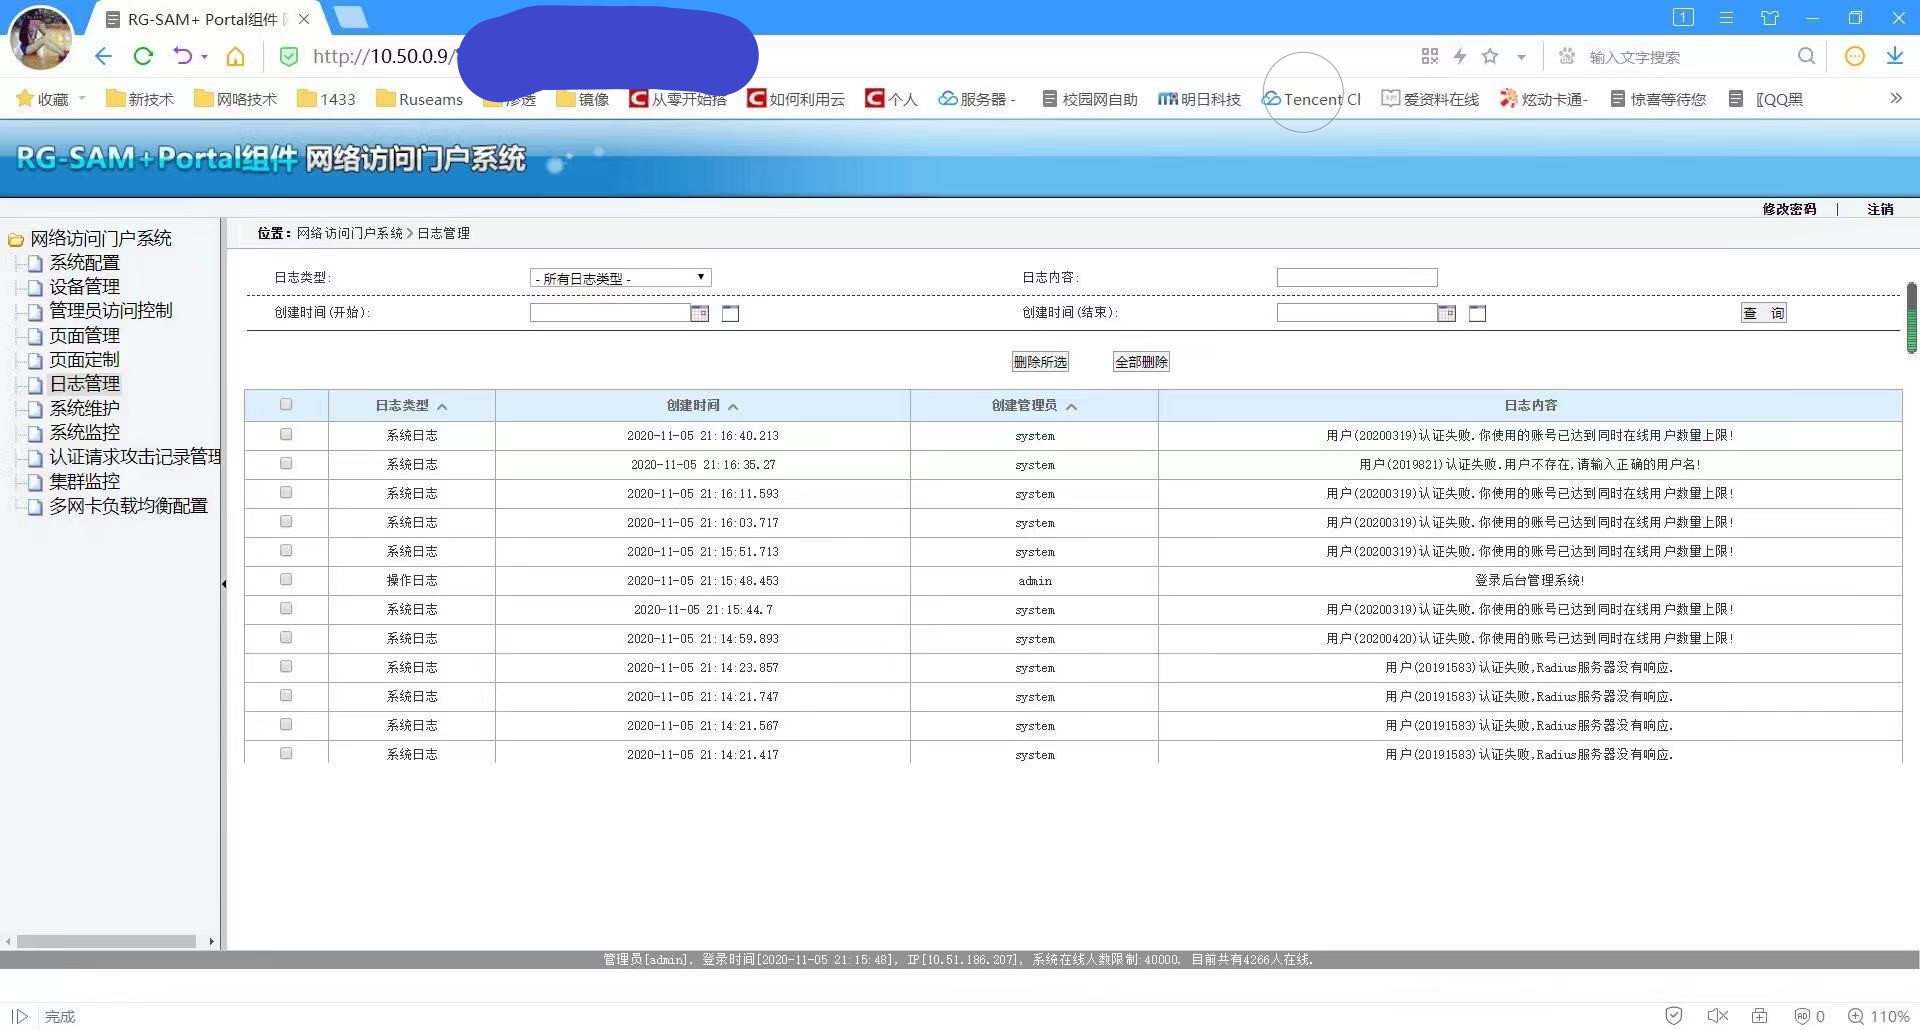Open dropdown arrow next to bookmark star
Image resolution: width=1920 pixels, height=1030 pixels.
click(1521, 57)
